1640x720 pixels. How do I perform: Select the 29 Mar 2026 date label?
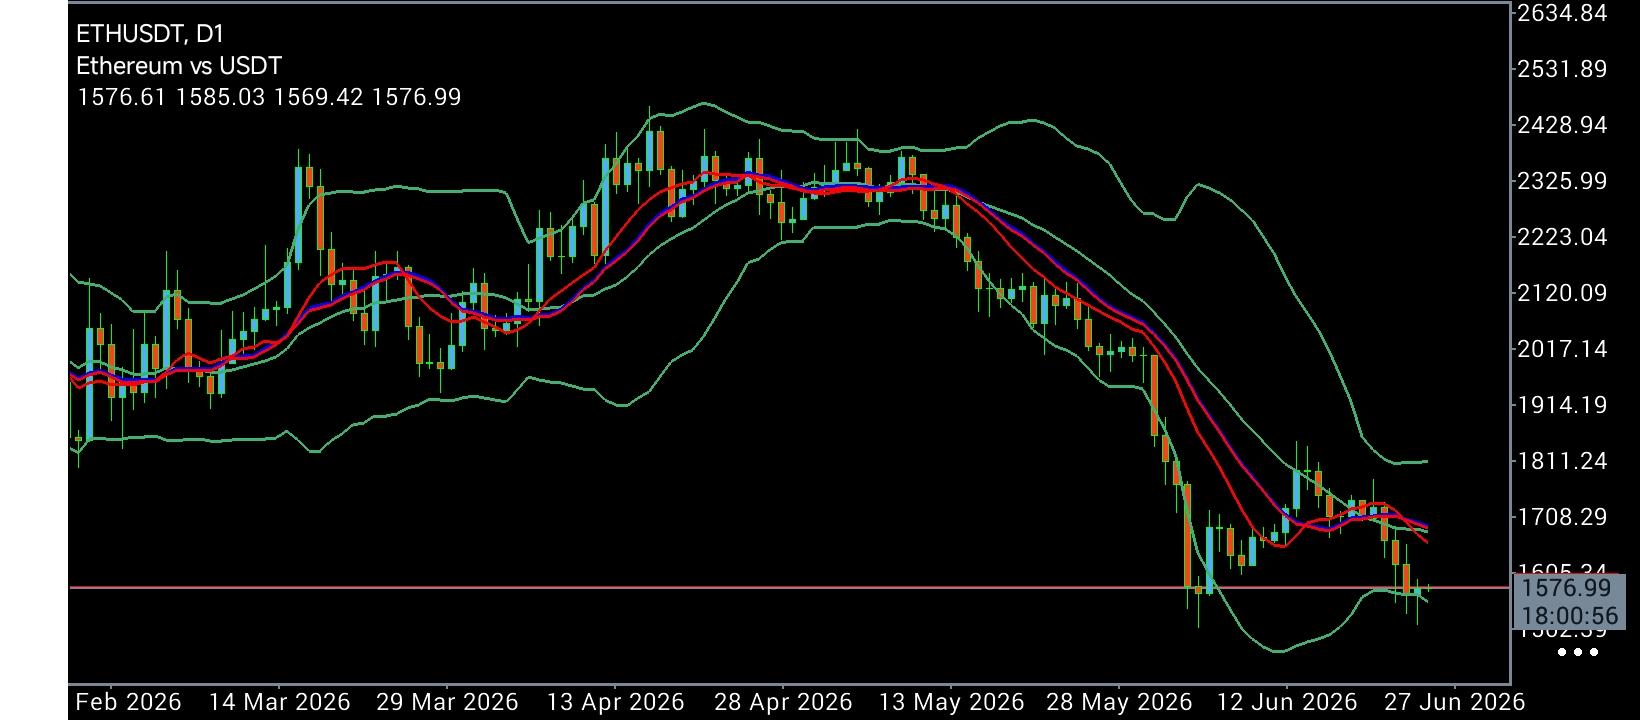[447, 702]
